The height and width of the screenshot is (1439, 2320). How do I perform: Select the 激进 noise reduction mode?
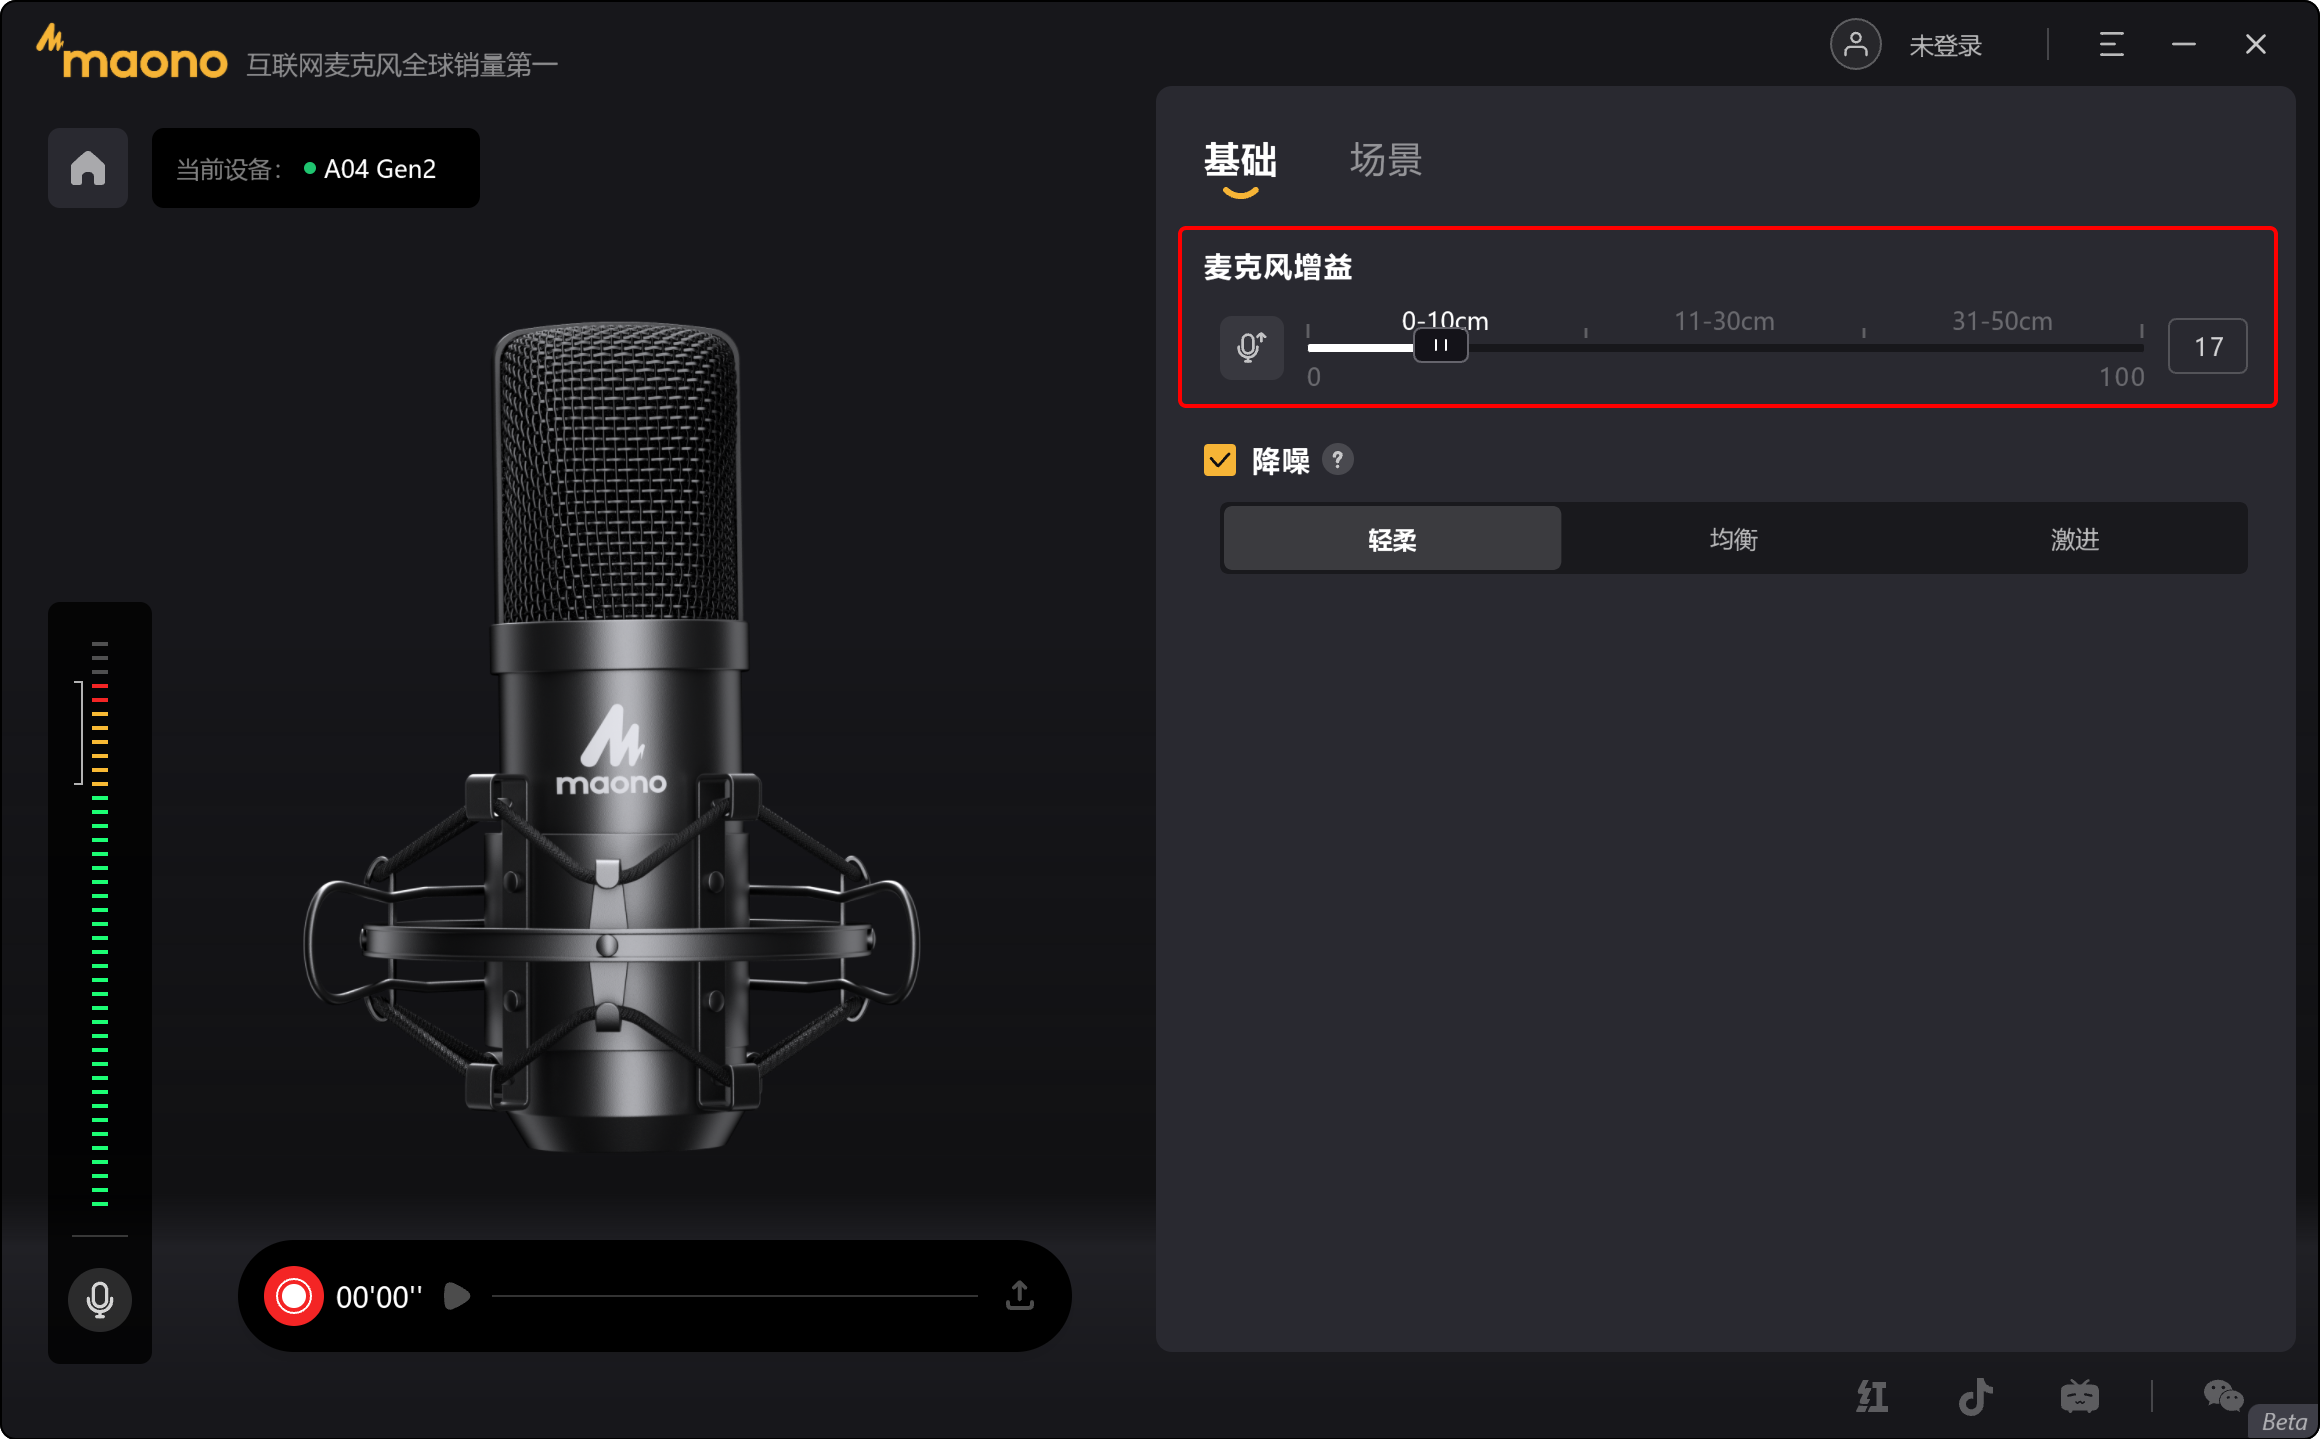(2074, 539)
